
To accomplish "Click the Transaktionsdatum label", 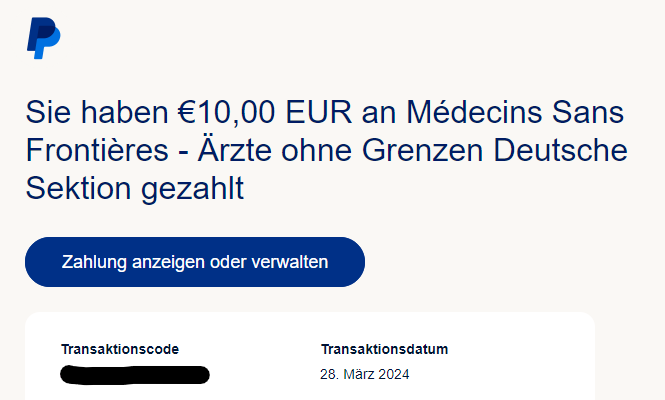I will [x=384, y=349].
